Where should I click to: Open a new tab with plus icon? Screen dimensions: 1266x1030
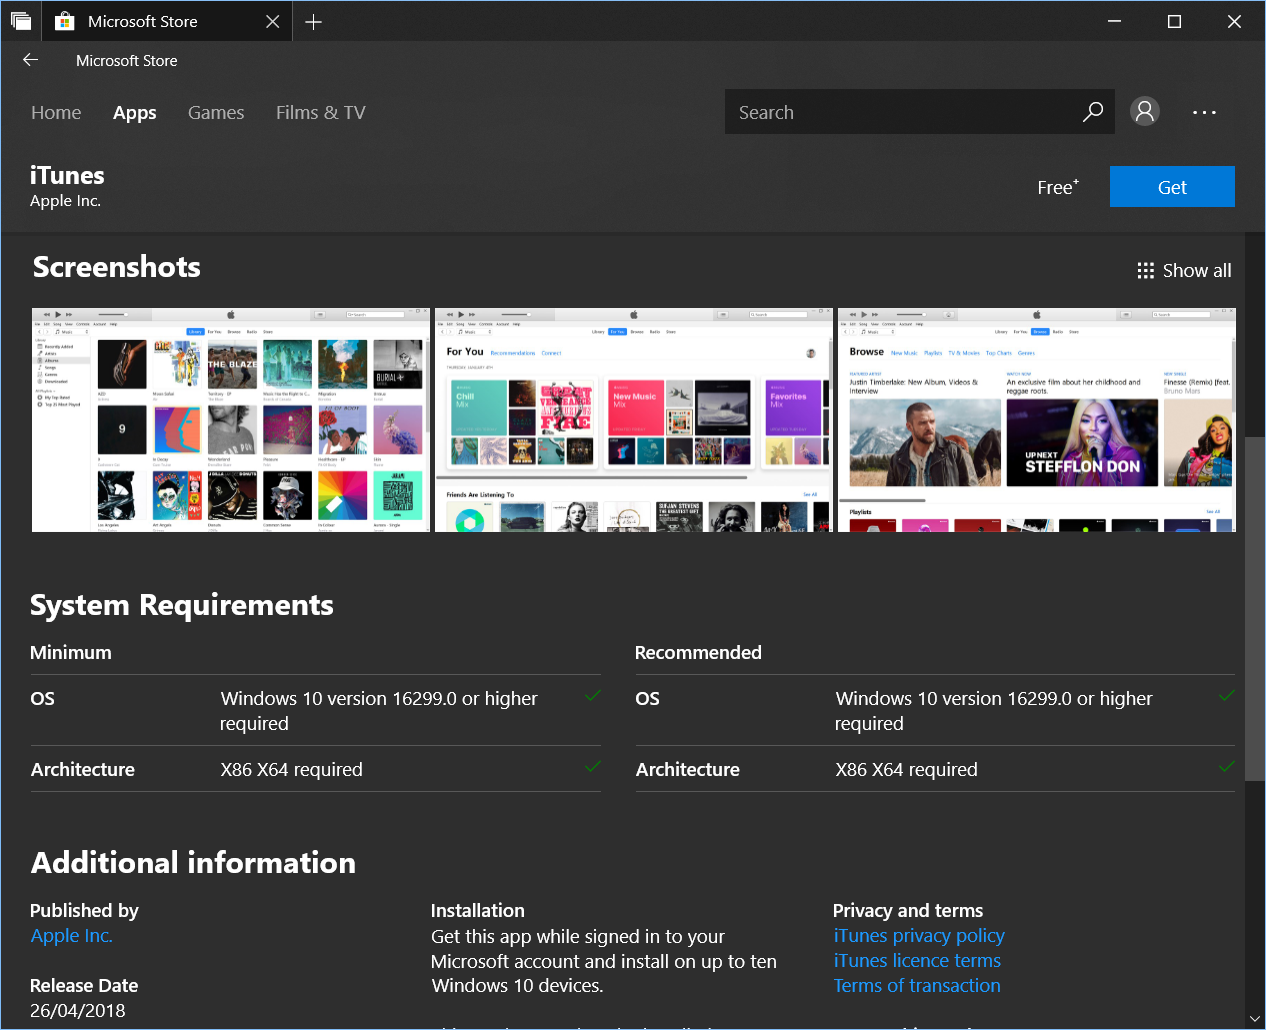point(314,22)
